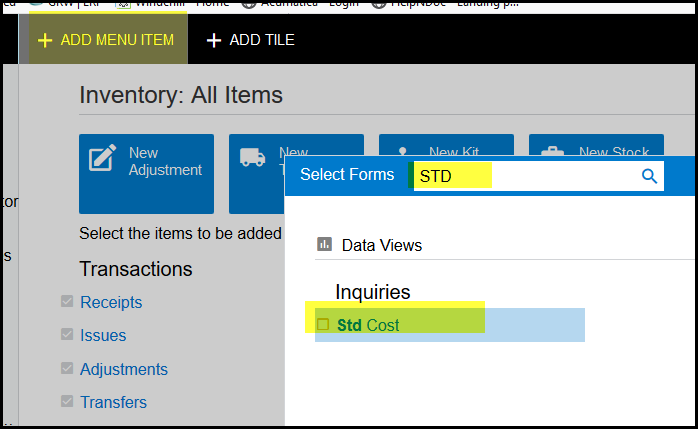Open the Receipts link under Transactions
698x429 pixels.
pyautogui.click(x=111, y=302)
